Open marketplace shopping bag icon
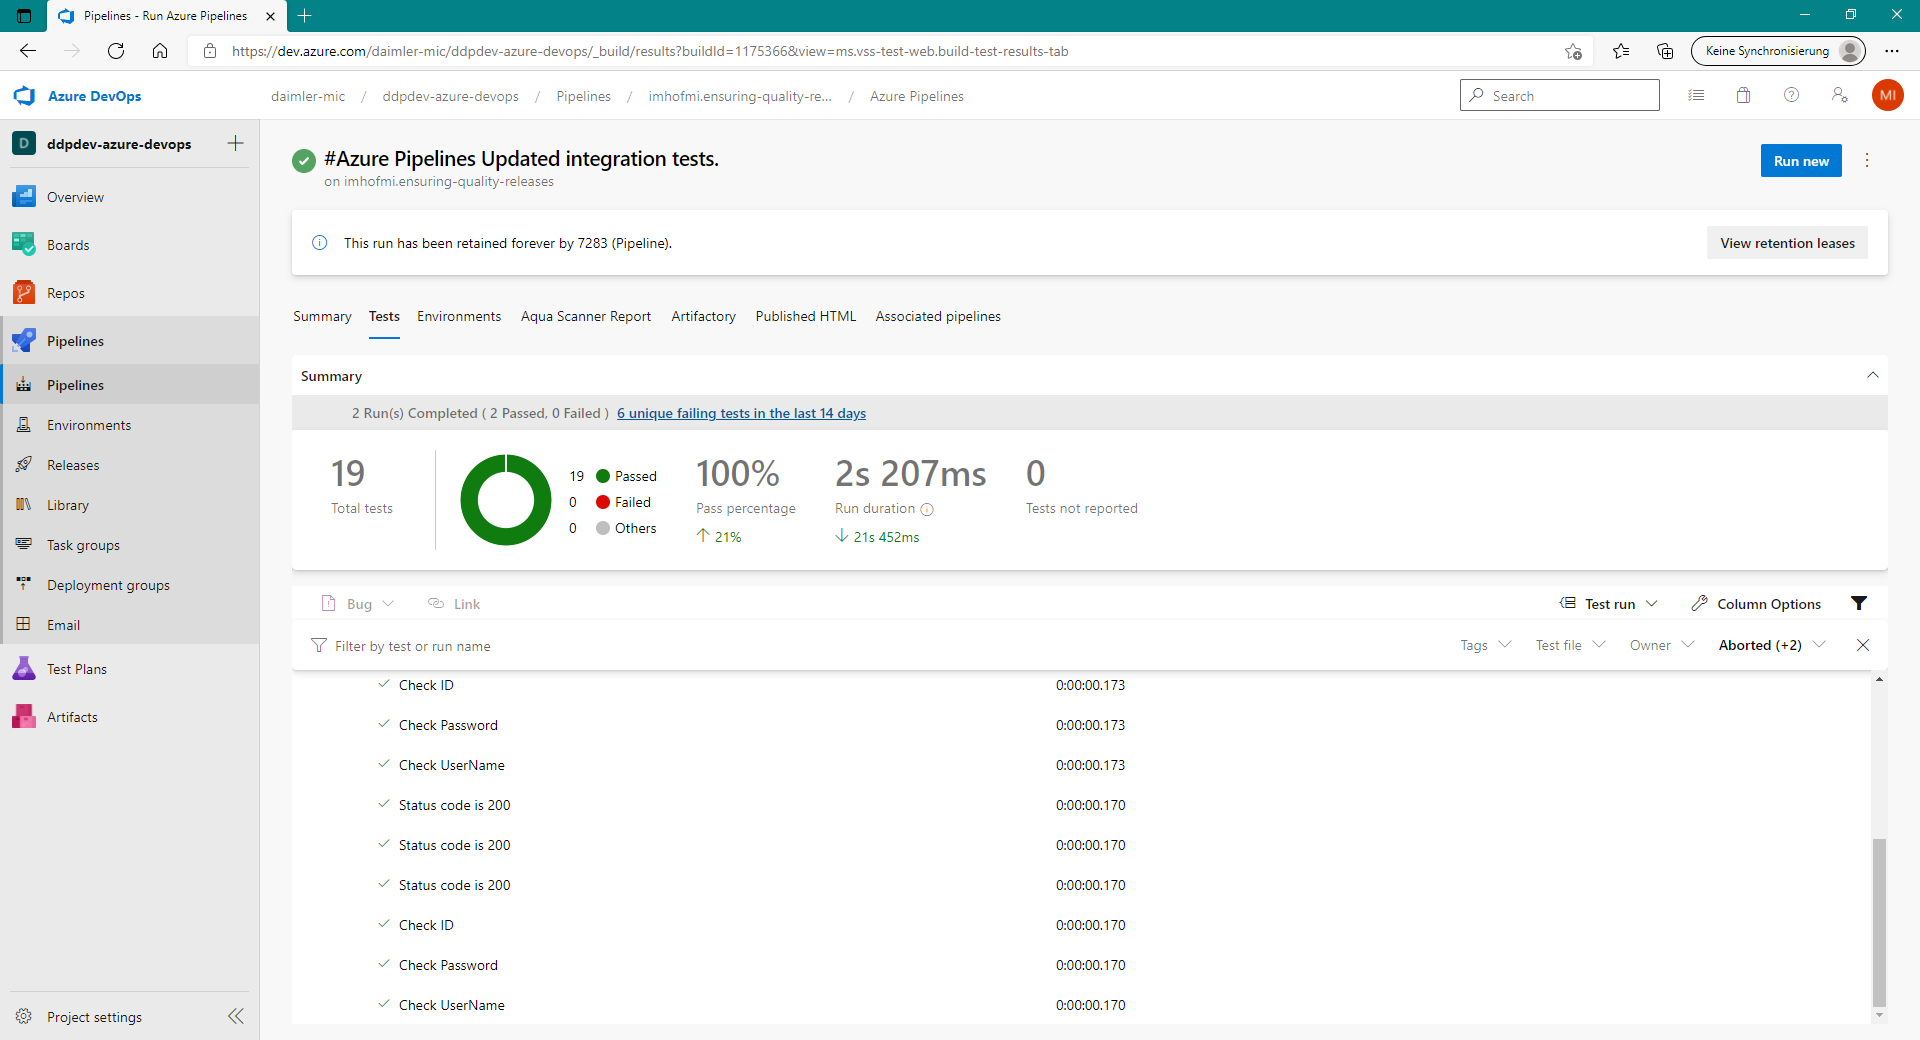The height and width of the screenshot is (1040, 1920). (x=1743, y=95)
